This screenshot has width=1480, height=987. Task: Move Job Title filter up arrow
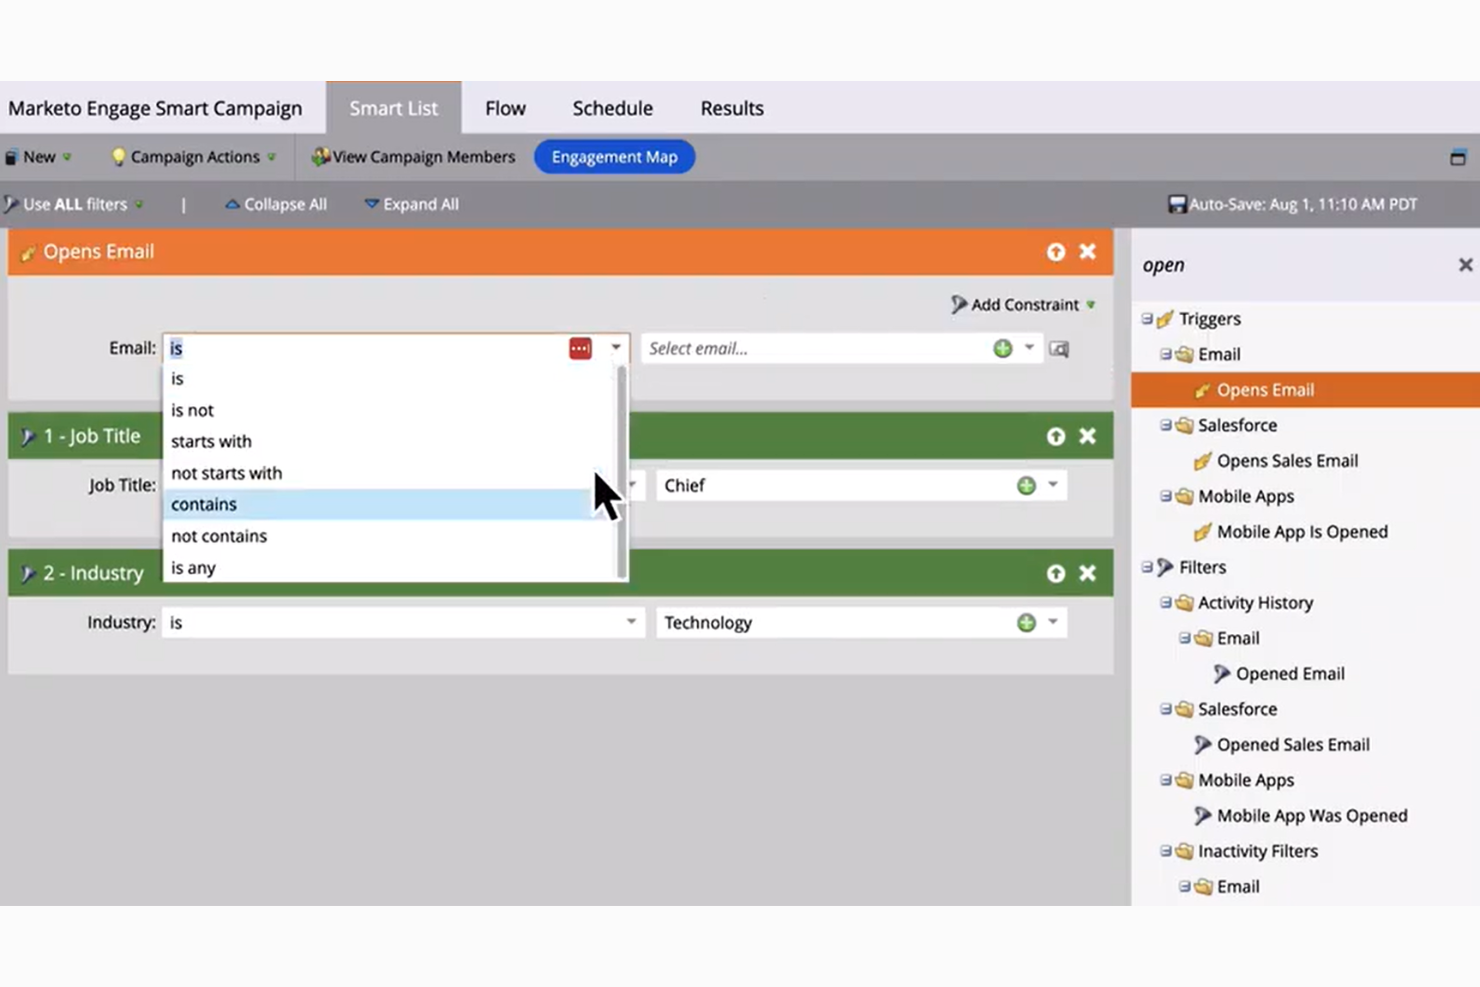click(x=1056, y=436)
